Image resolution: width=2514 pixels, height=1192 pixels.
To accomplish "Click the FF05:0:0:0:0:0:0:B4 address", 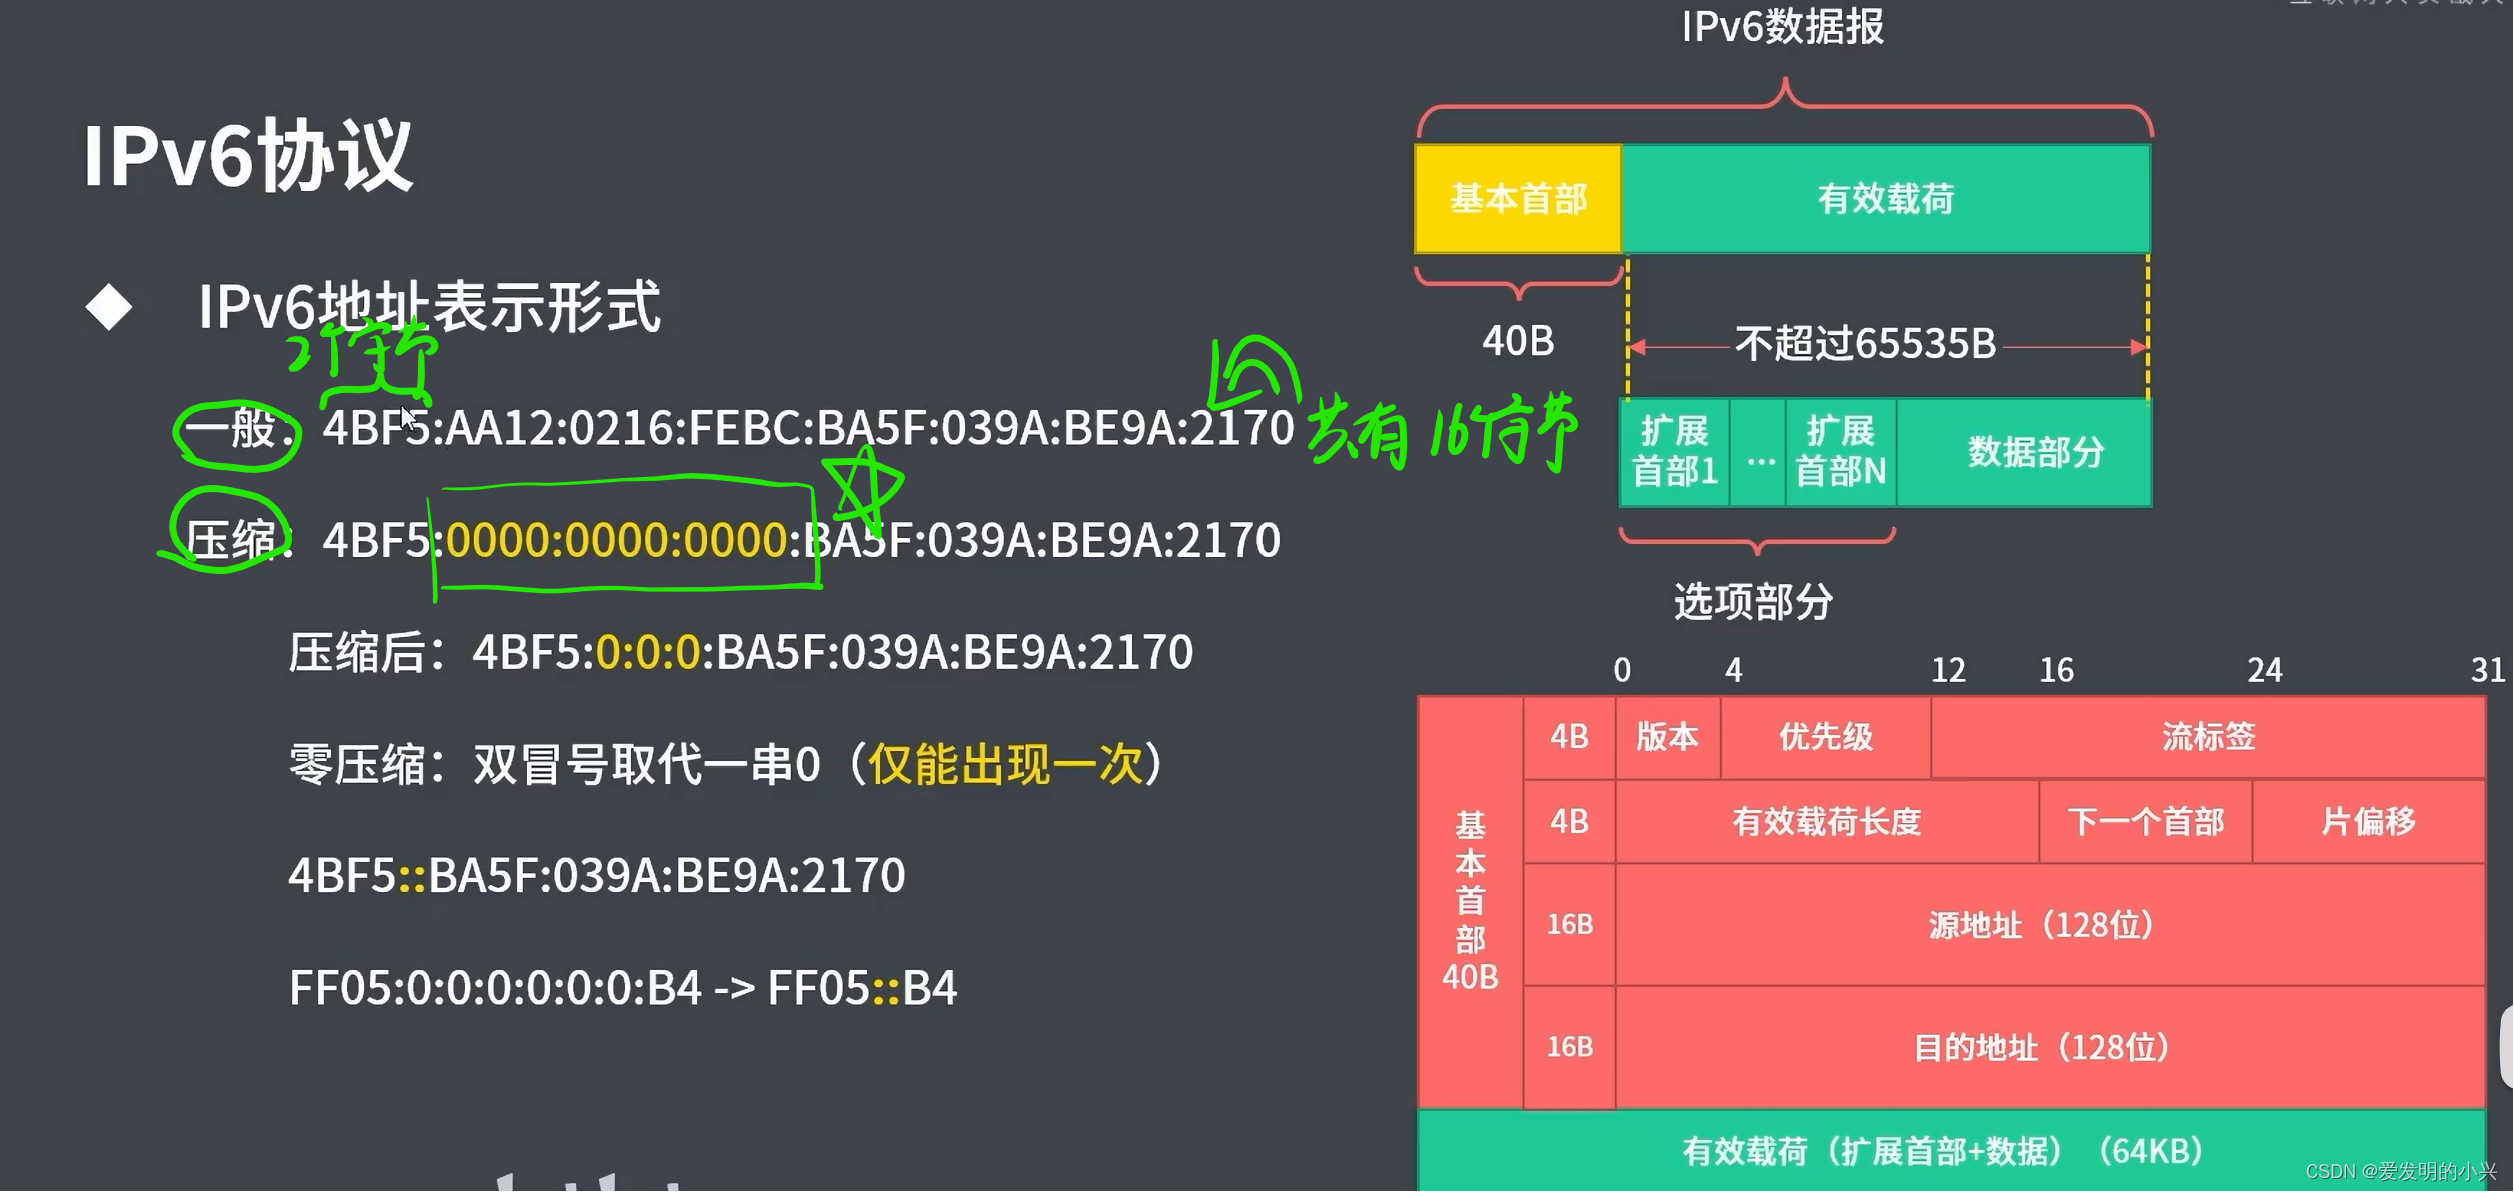I will point(495,988).
